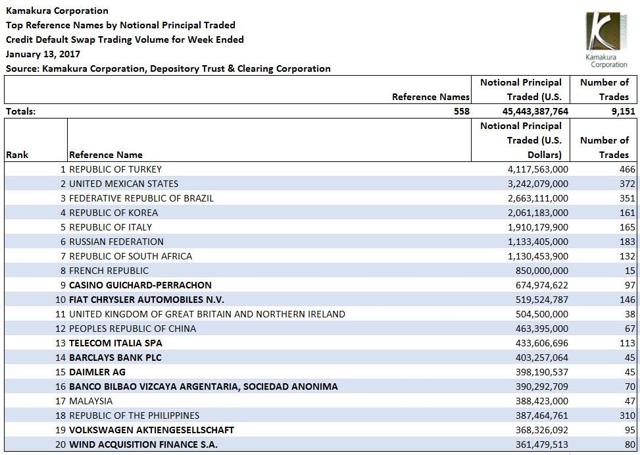The image size is (640, 455).
Task: Click the notional value 4,117,563,000
Action: (538, 169)
